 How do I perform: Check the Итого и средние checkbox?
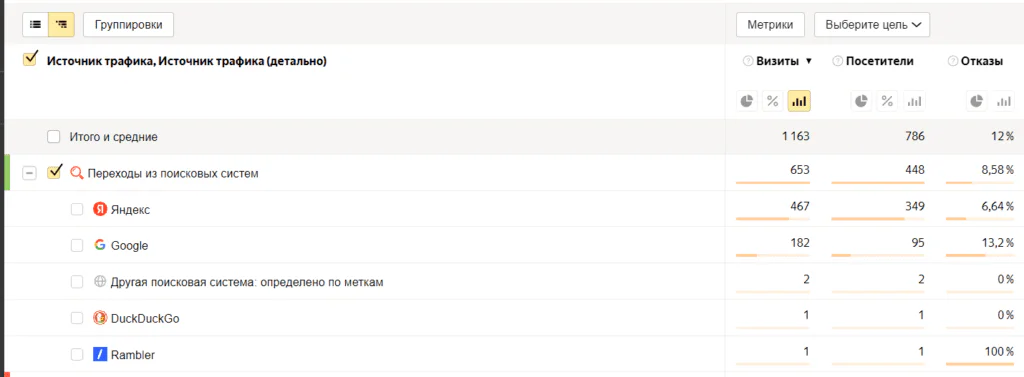coord(54,137)
